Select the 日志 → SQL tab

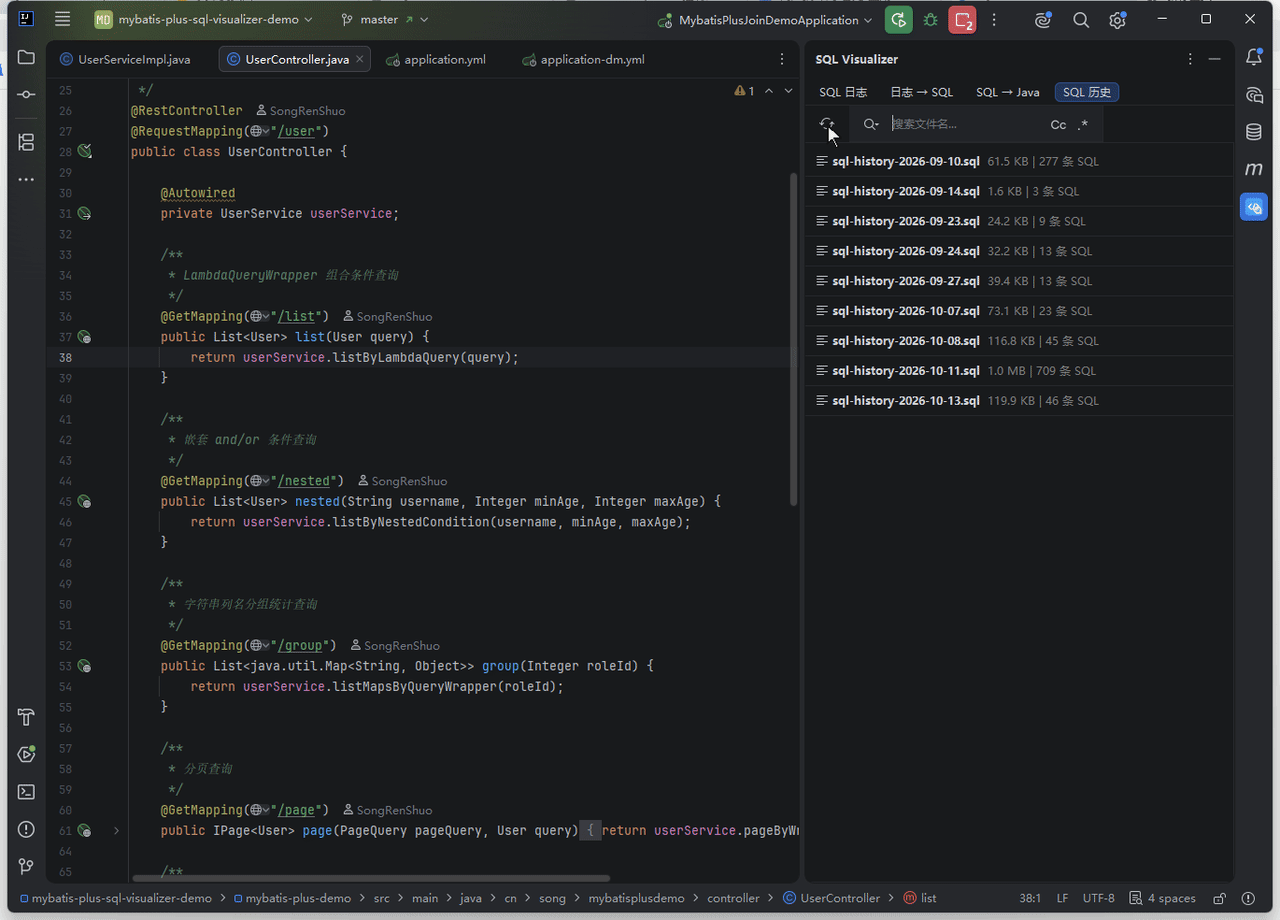[x=921, y=92]
